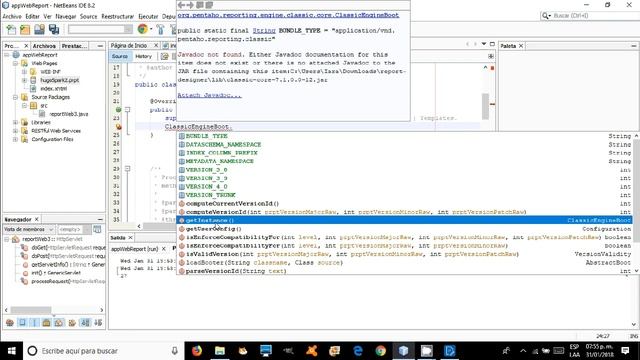This screenshot has height=360, width=640.
Task: Expand the RESTful Web Services node
Action: point(16,131)
